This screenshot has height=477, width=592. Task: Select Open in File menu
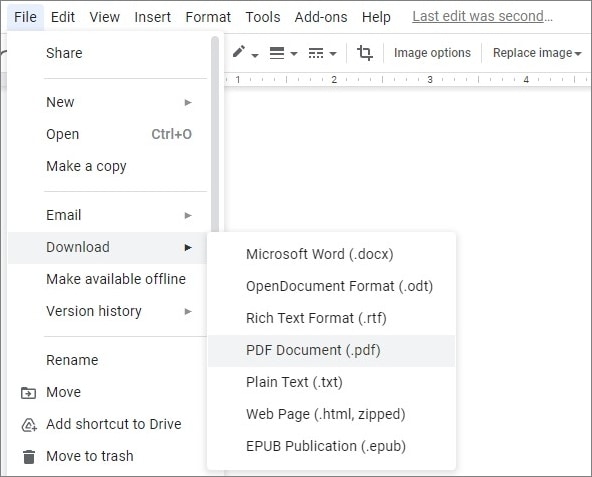tap(108, 134)
